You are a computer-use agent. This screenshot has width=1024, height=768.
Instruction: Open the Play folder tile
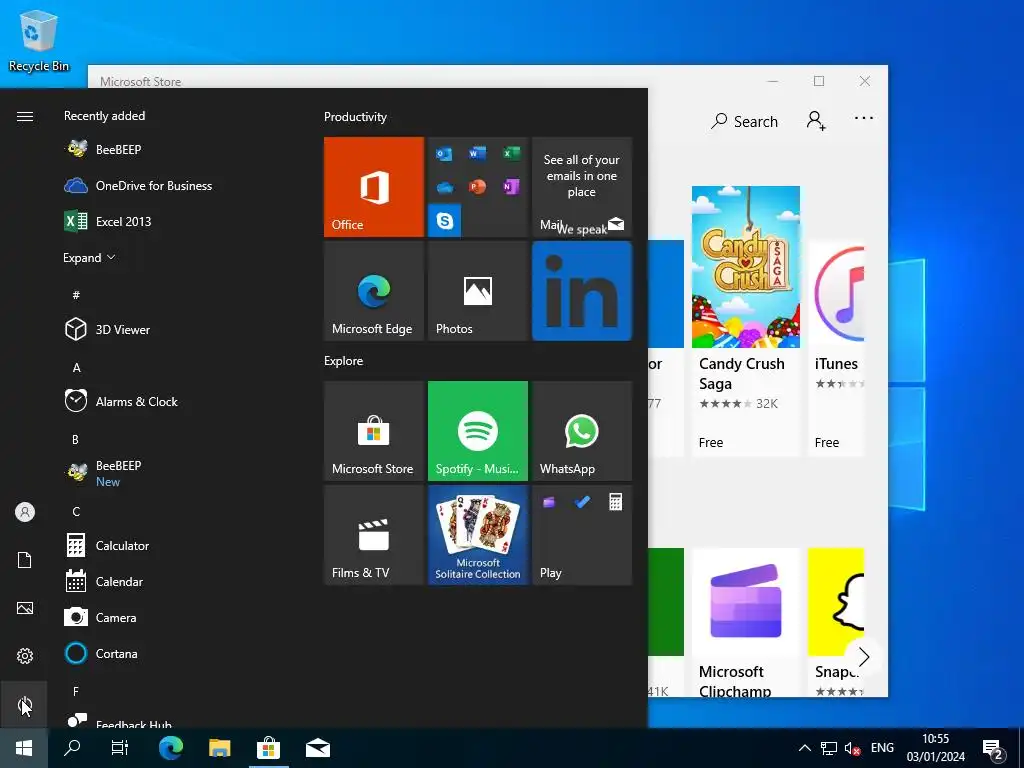pos(582,535)
